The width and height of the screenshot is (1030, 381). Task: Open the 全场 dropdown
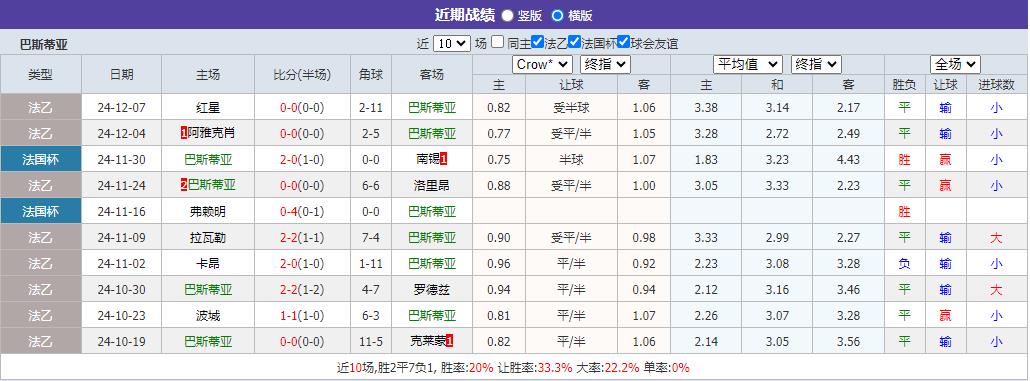point(955,64)
